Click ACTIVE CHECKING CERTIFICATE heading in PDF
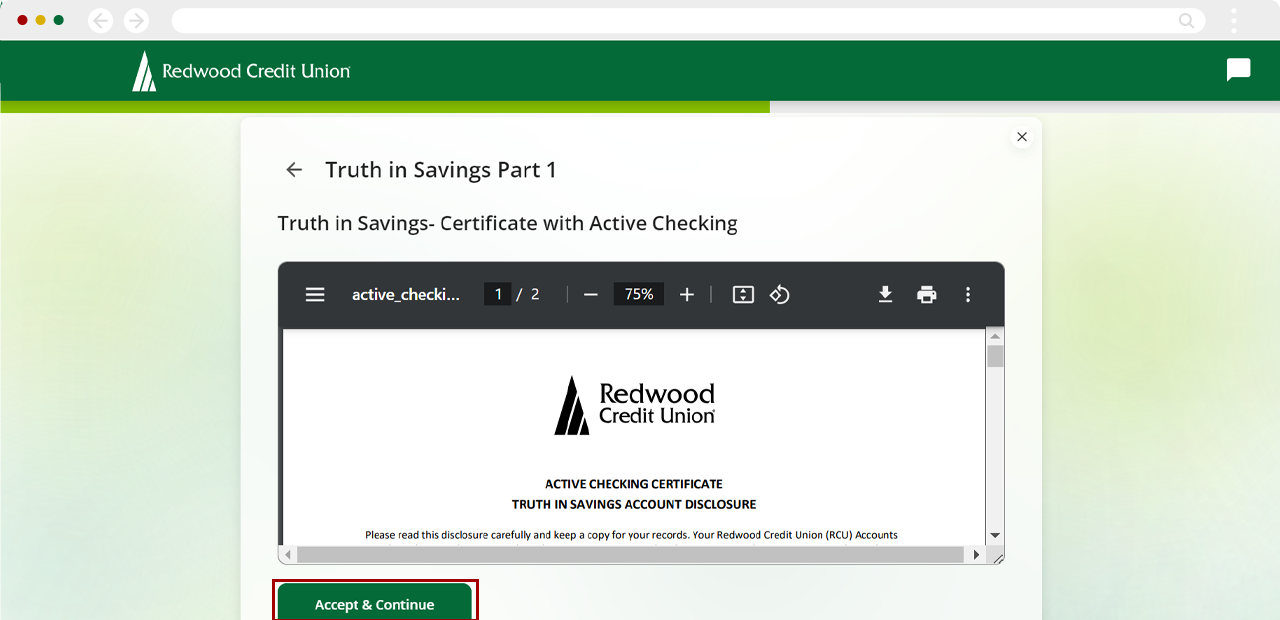Viewport: 1280px width, 620px height. (634, 484)
